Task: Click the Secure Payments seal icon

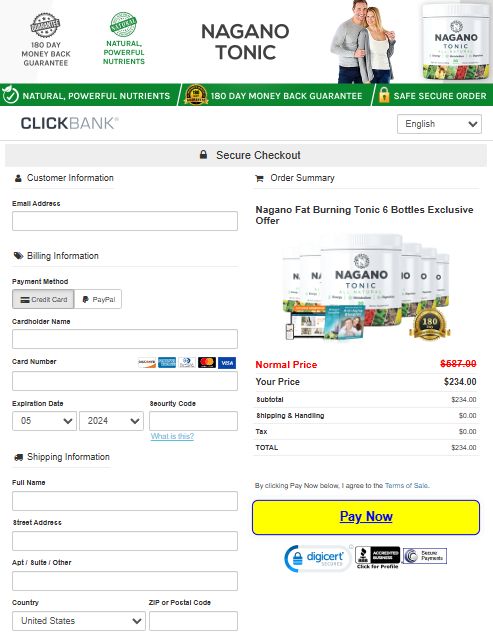Action: point(425,556)
